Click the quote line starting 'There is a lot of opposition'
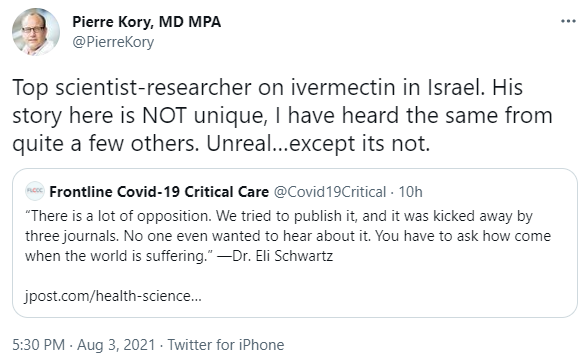Viewport: 584px width, 364px height. click(279, 216)
